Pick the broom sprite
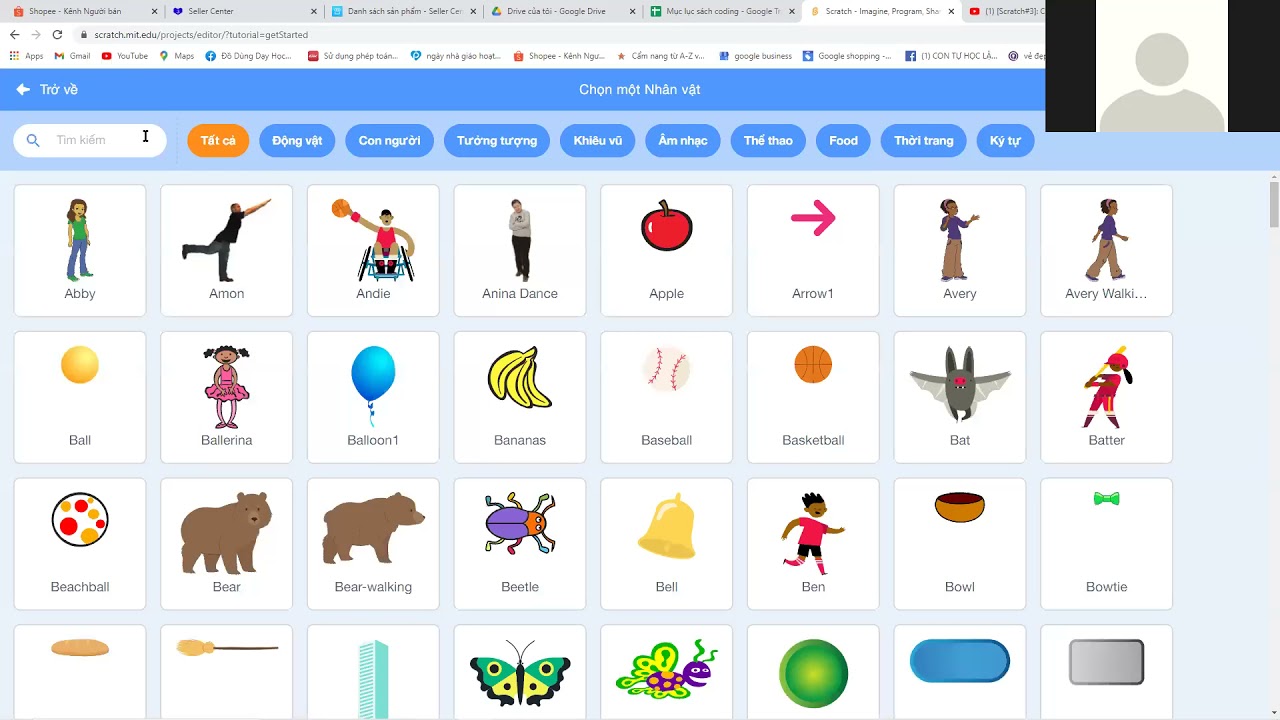Image resolution: width=1280 pixels, height=720 pixels. [227, 672]
